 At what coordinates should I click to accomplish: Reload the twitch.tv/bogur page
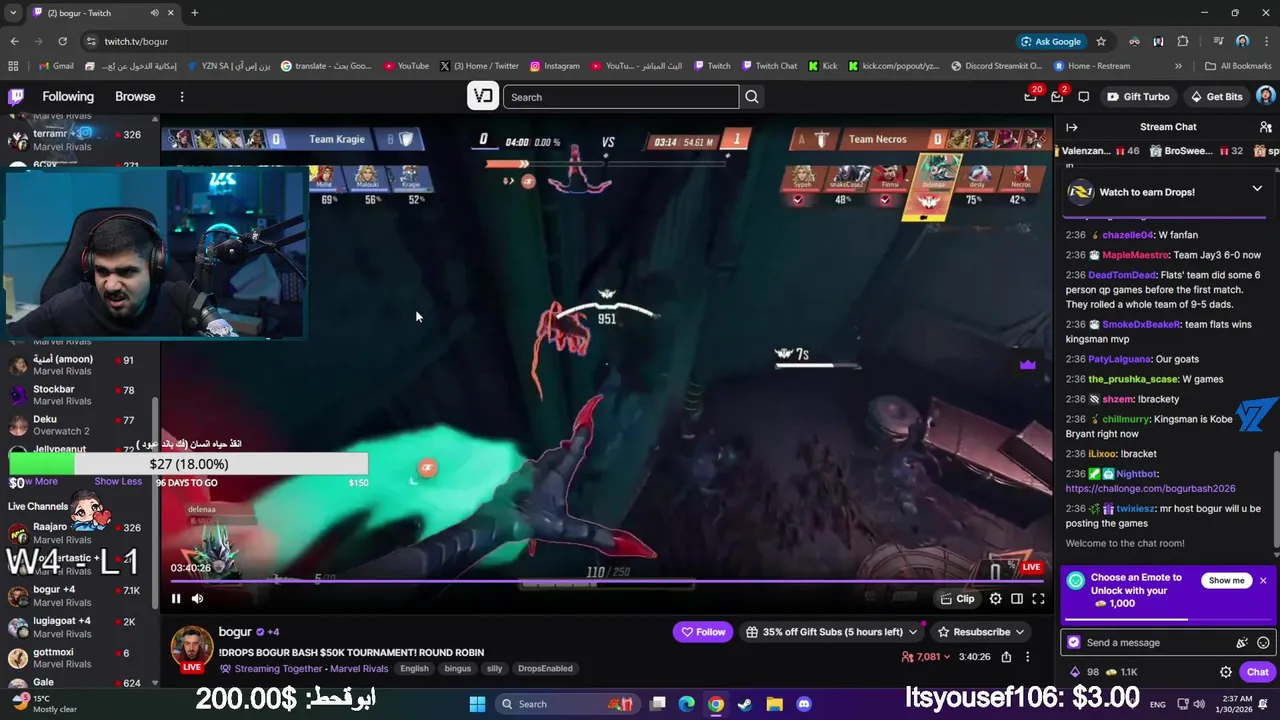pyautogui.click(x=62, y=41)
